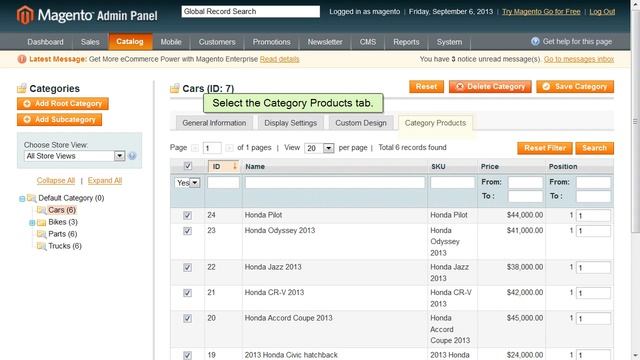
Task: Go to previous page arrow
Action: click(x=195, y=148)
